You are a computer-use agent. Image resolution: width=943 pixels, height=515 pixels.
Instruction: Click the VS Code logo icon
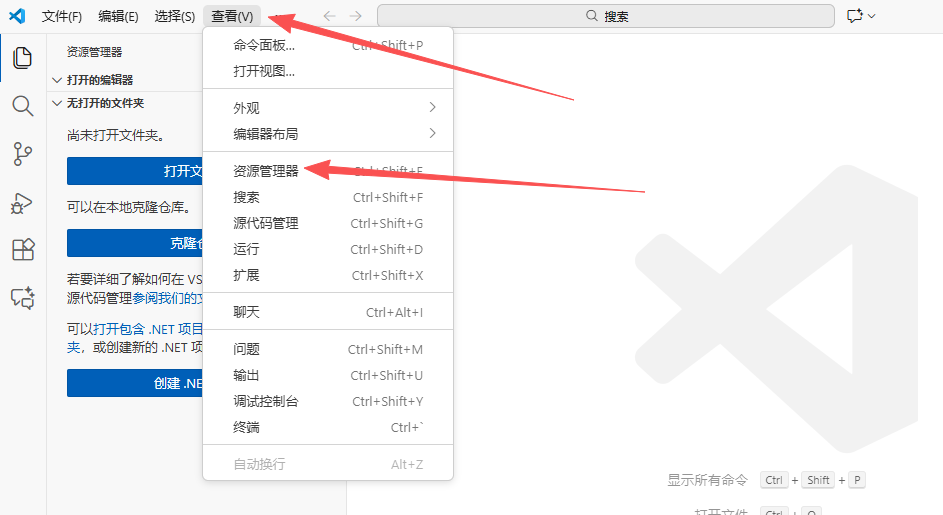click(x=17, y=16)
